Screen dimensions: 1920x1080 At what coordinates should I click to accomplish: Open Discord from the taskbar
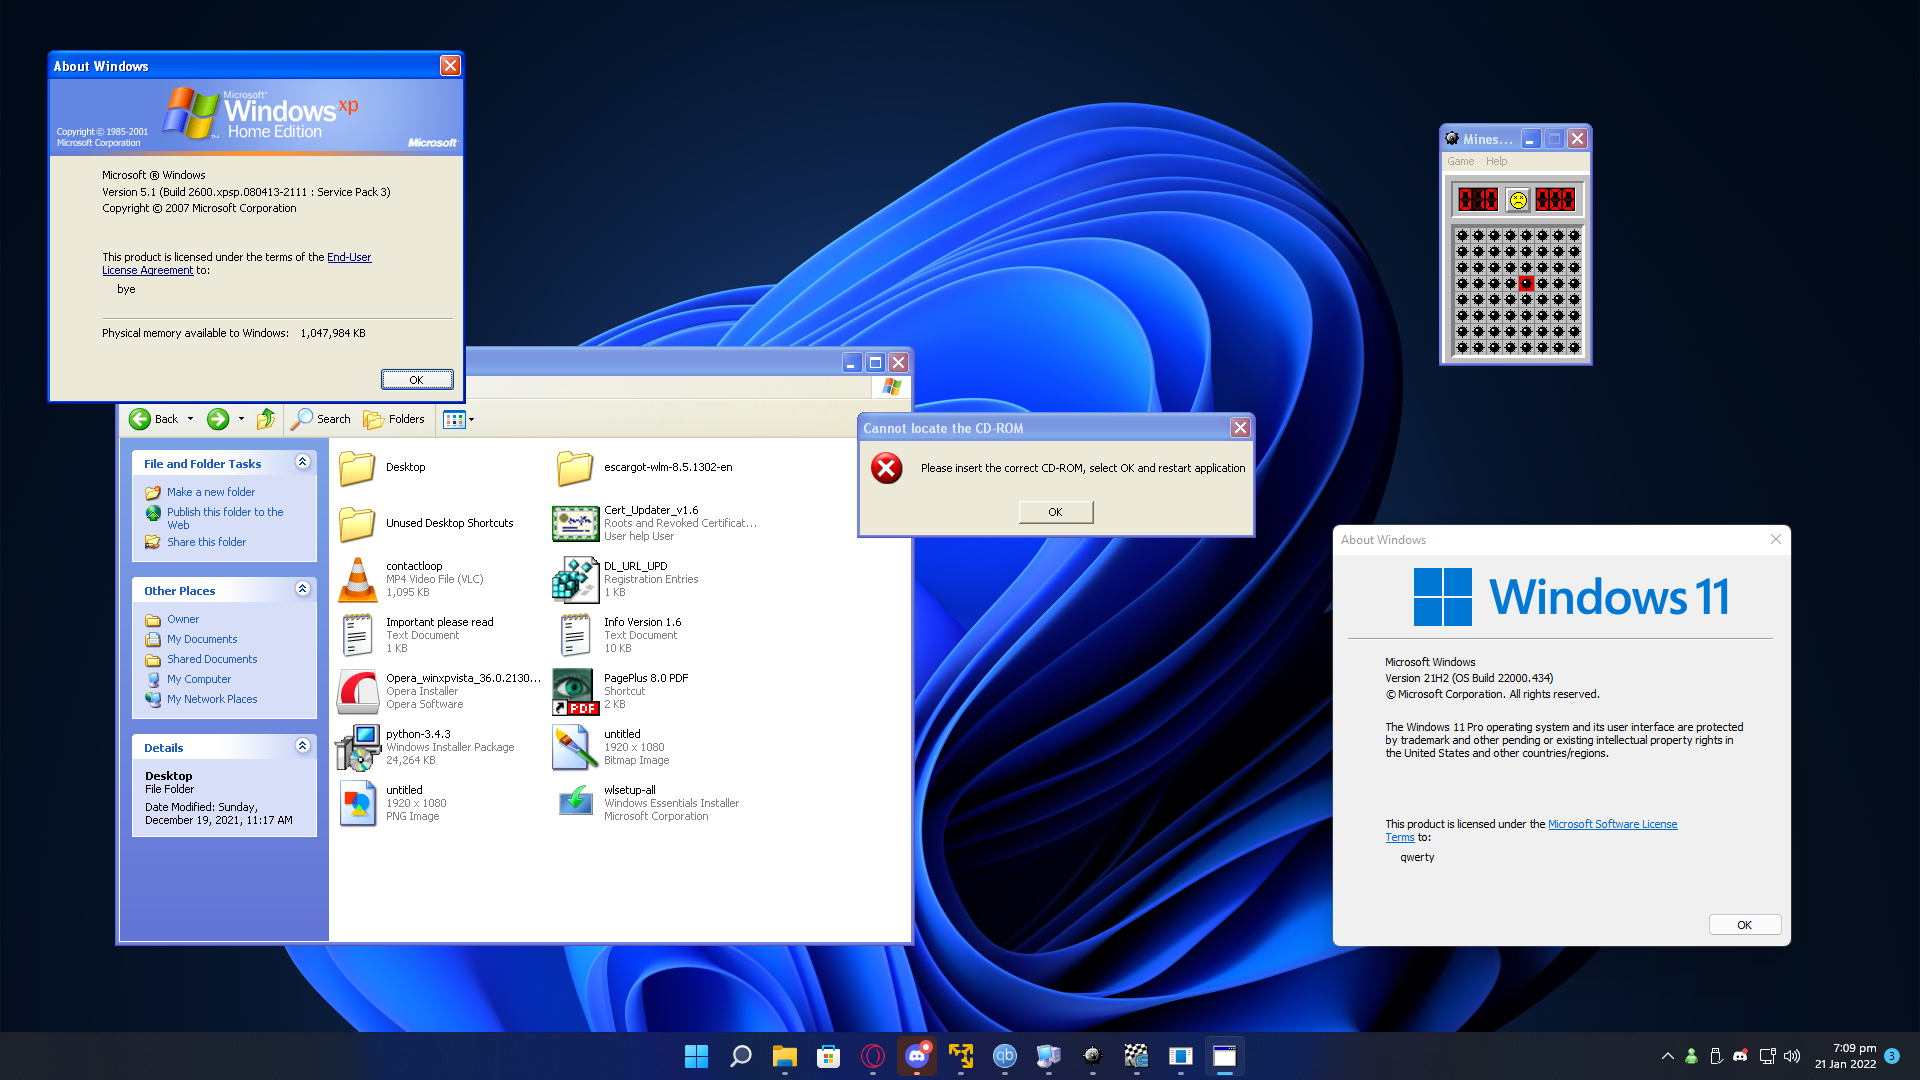pos(917,1056)
